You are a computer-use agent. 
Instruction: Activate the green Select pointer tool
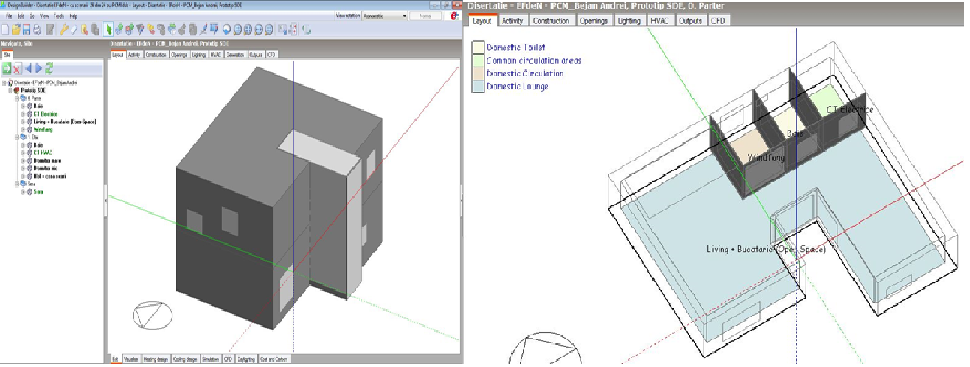pos(108,30)
